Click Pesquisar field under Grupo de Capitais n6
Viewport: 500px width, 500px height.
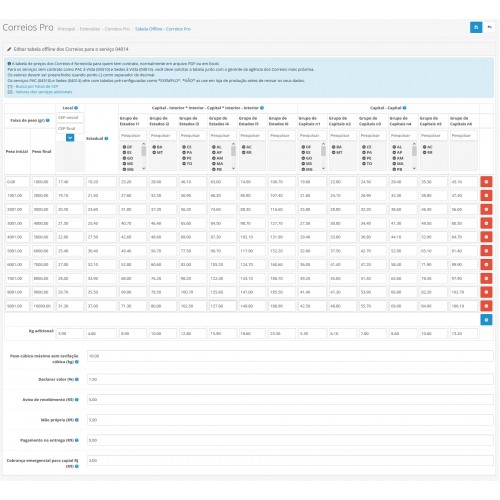point(464,136)
